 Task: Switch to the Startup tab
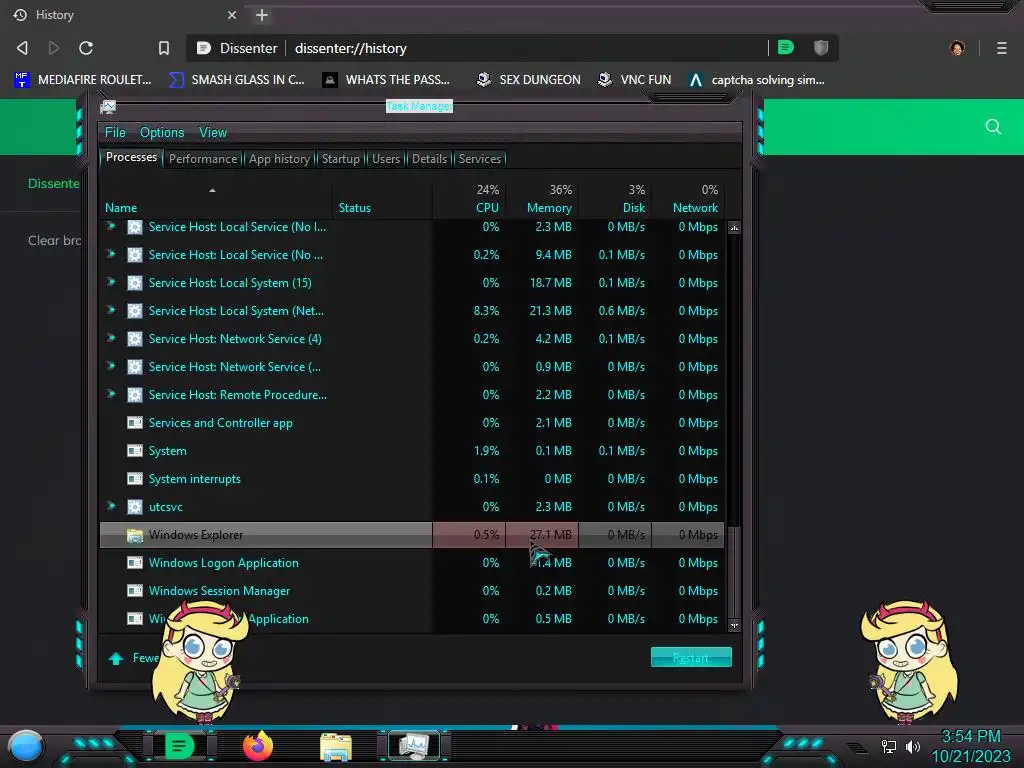(340, 159)
